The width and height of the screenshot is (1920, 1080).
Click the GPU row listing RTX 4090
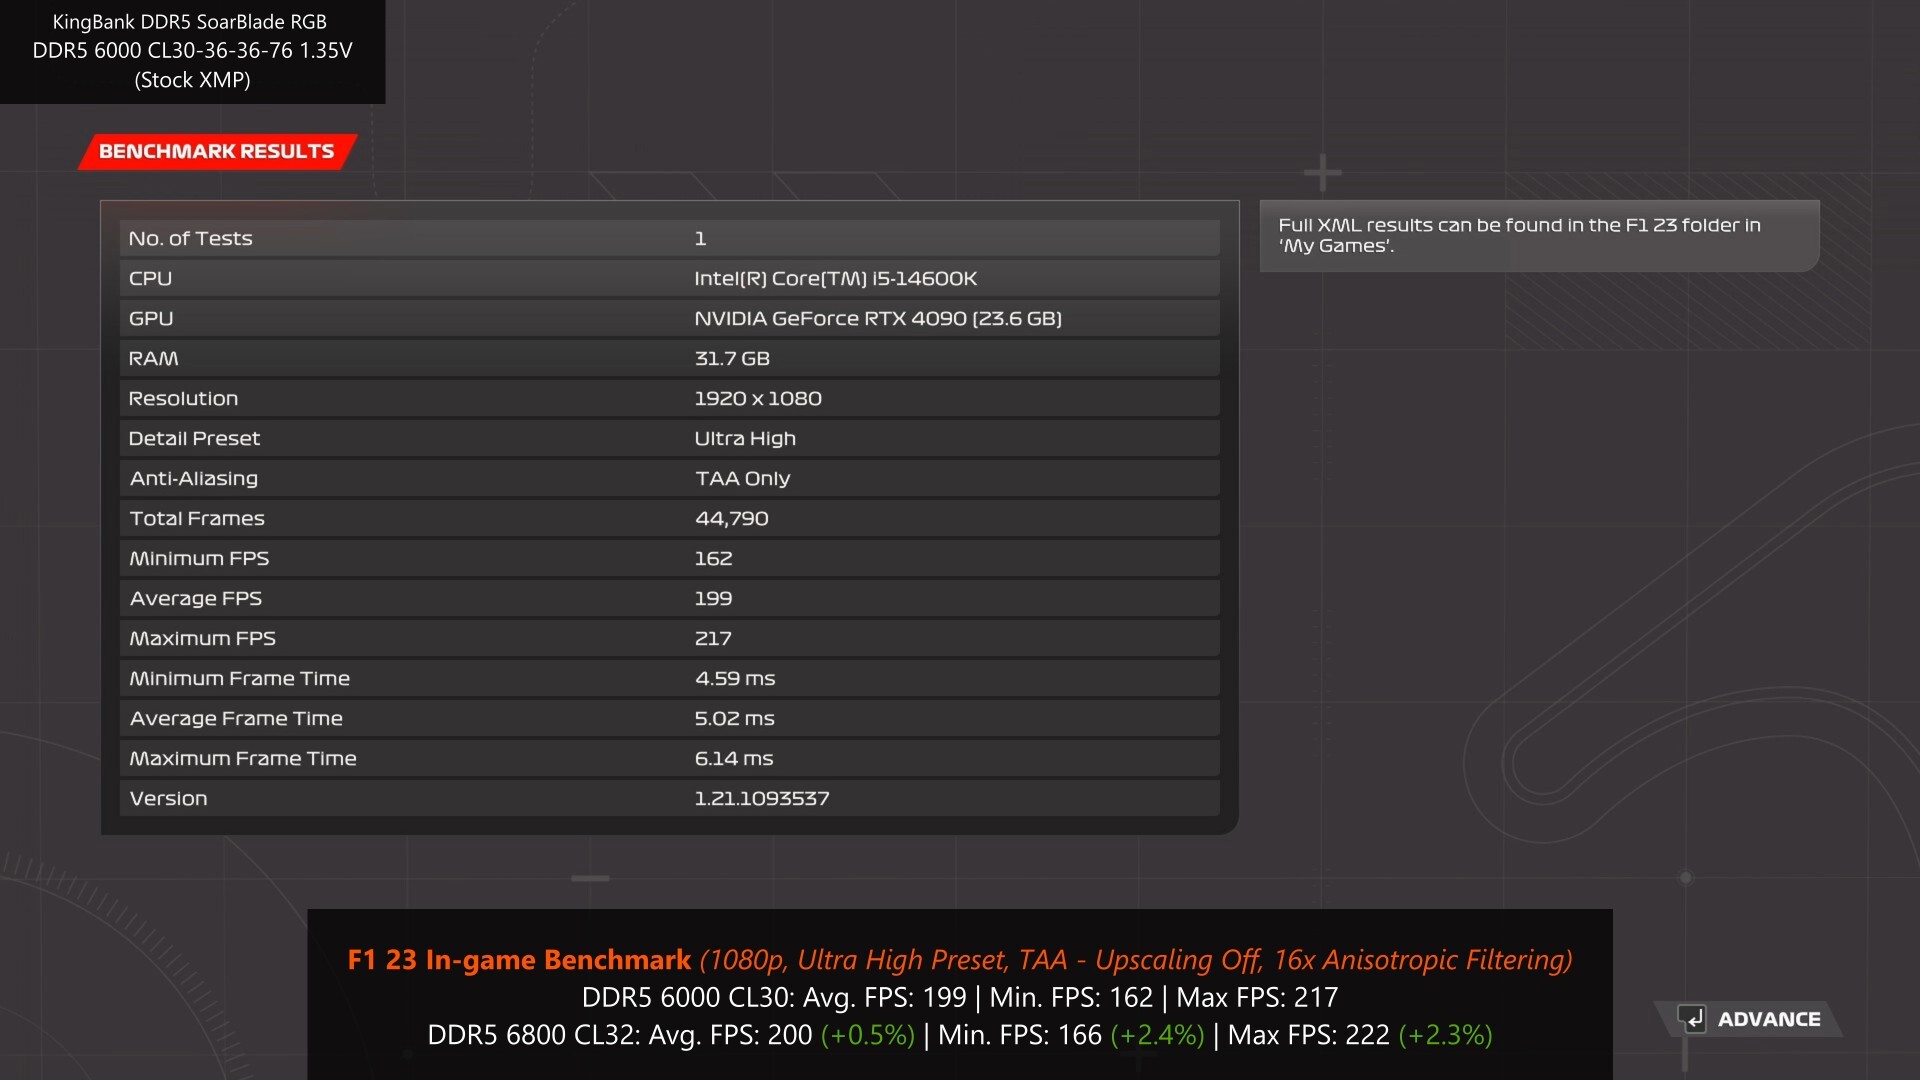click(668, 318)
